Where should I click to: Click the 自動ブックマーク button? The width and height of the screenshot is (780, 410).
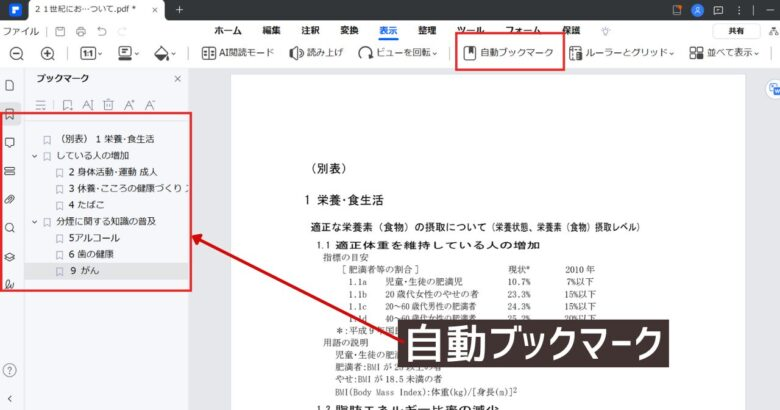tap(508, 52)
